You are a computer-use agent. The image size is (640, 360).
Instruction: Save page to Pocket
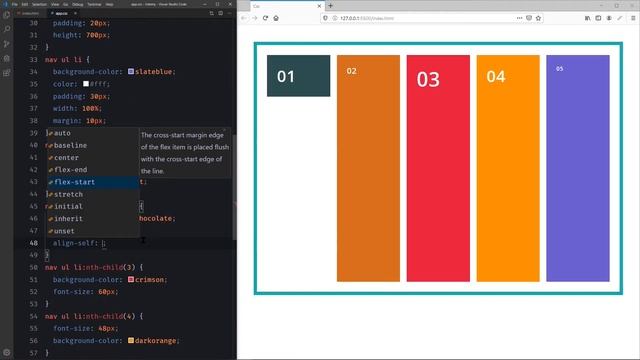(529, 18)
